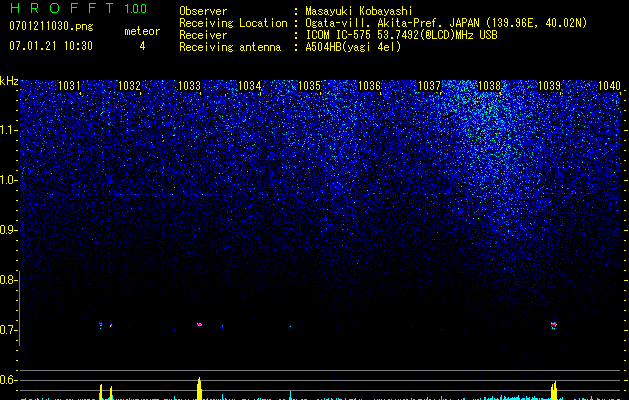Click the meteor count label

click(142, 31)
